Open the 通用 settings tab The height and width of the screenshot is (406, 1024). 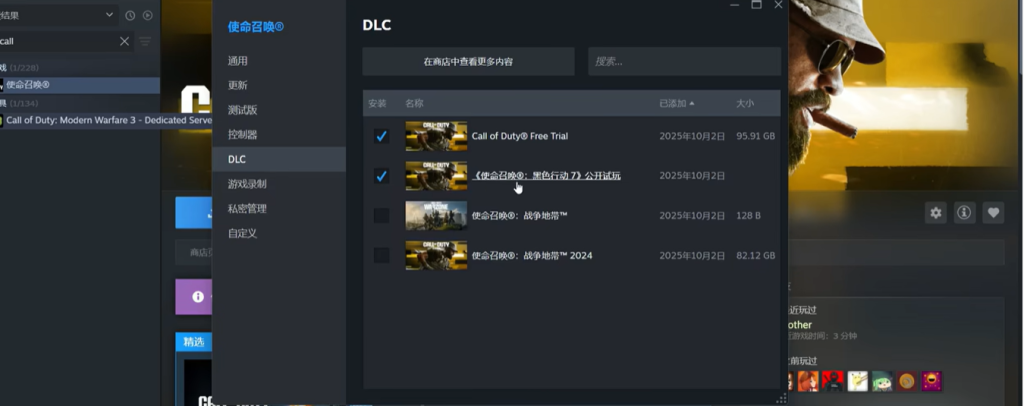(x=238, y=61)
